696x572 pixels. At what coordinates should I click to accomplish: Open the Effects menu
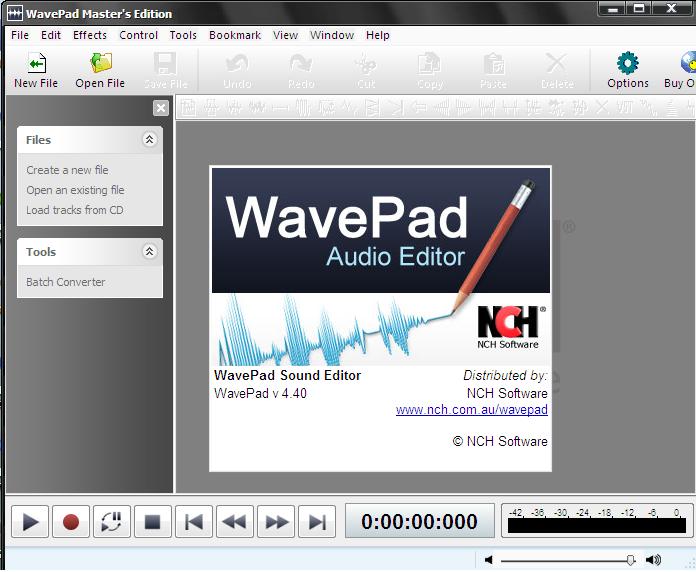pyautogui.click(x=90, y=35)
